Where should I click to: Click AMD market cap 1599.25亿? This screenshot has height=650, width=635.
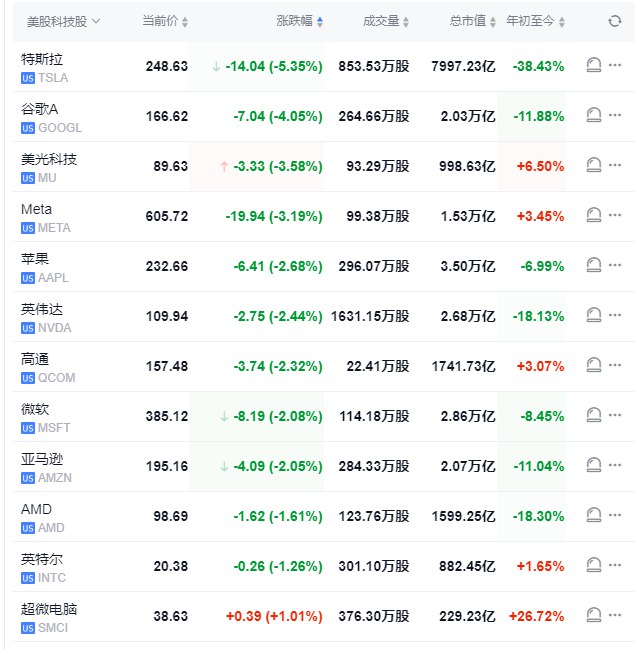coord(463,516)
